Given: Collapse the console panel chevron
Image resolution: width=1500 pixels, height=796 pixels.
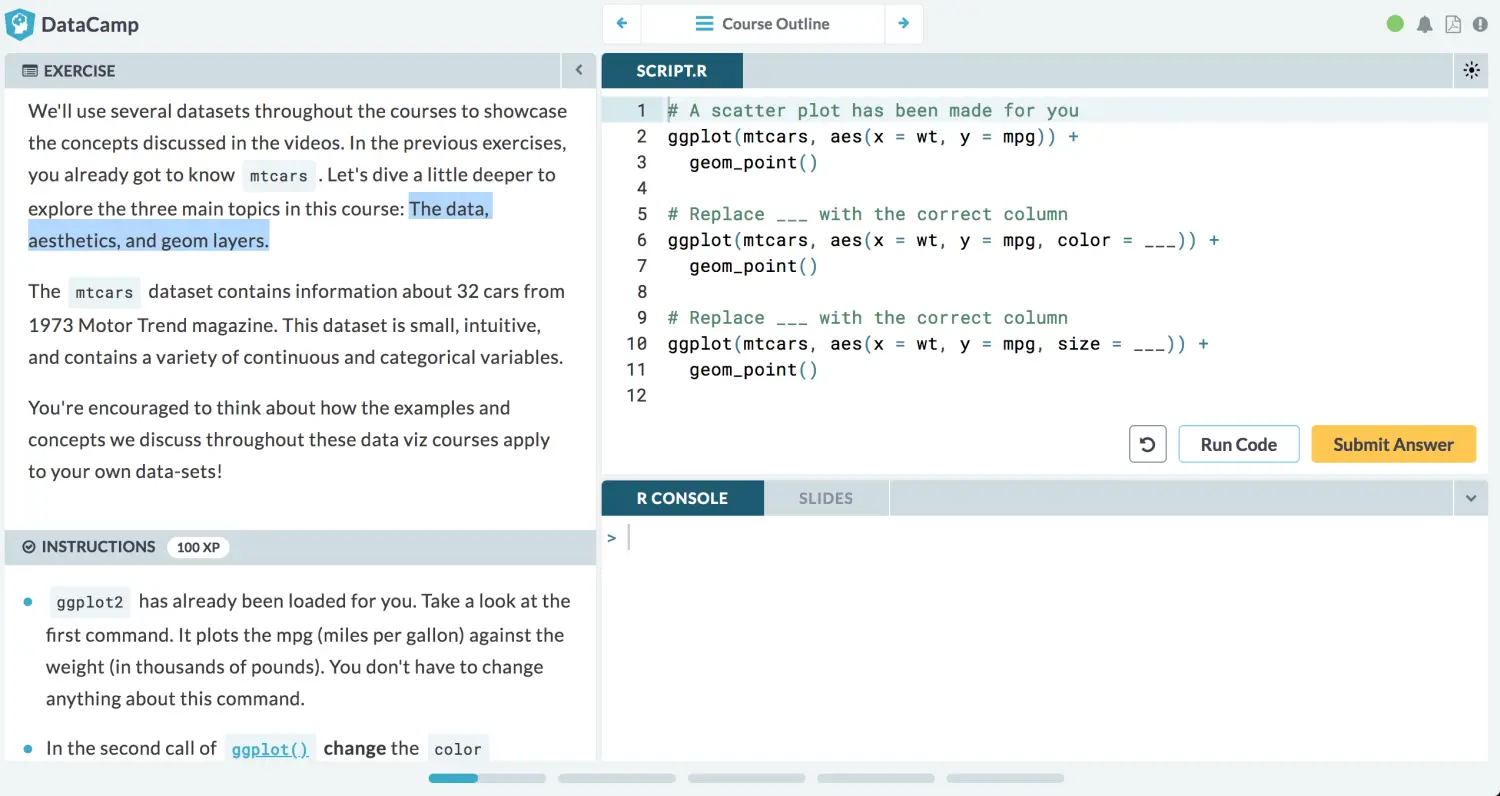Looking at the screenshot, I should [1470, 498].
